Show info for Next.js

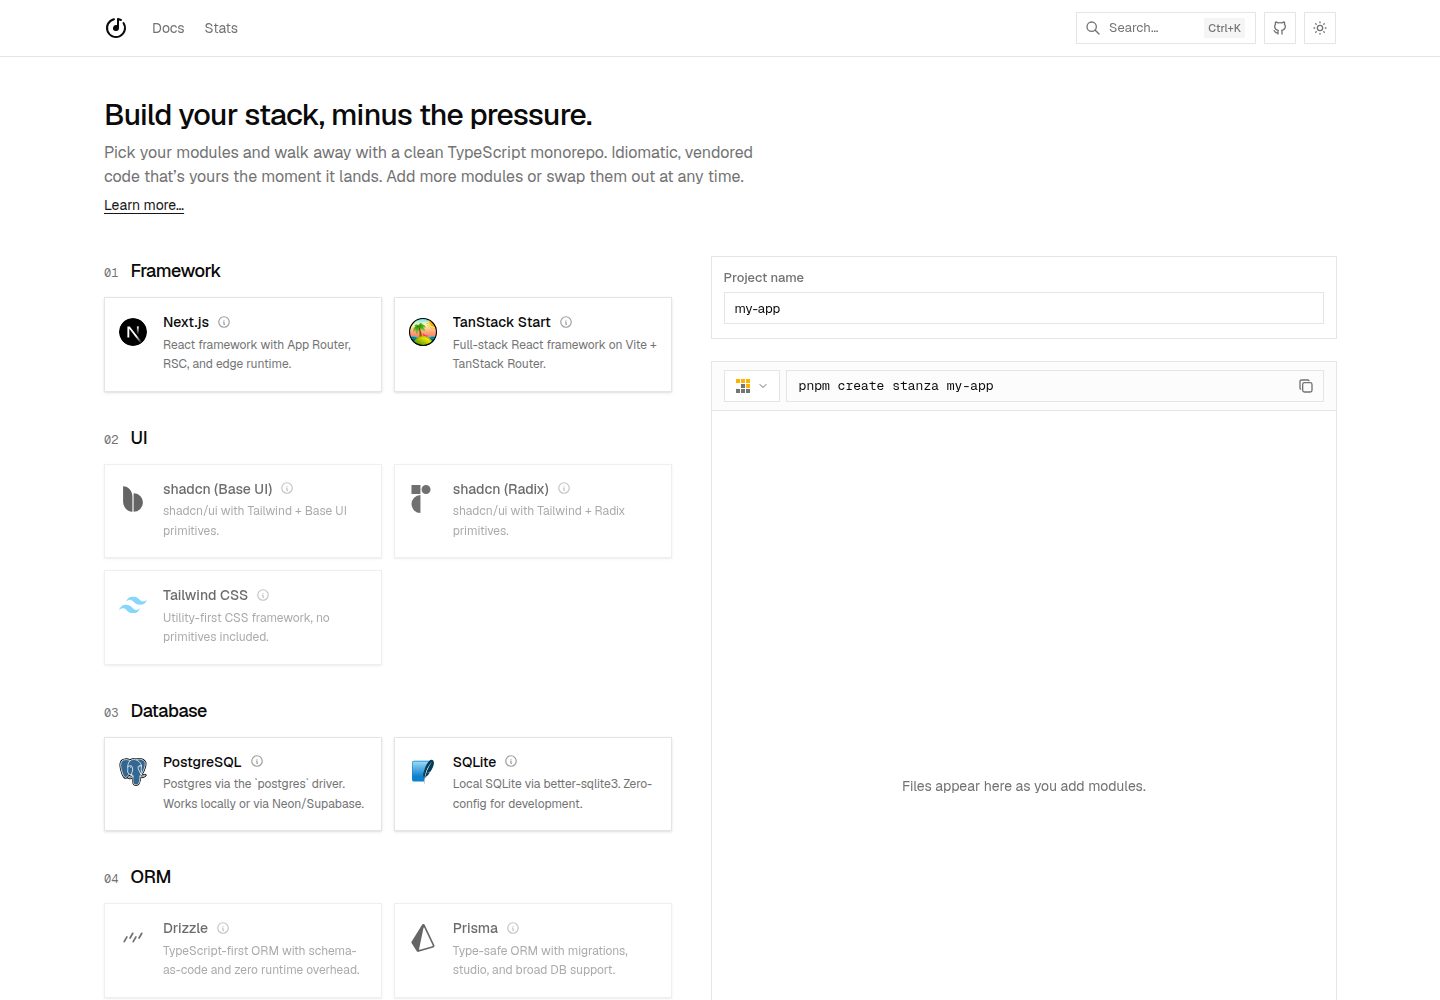pyautogui.click(x=224, y=322)
